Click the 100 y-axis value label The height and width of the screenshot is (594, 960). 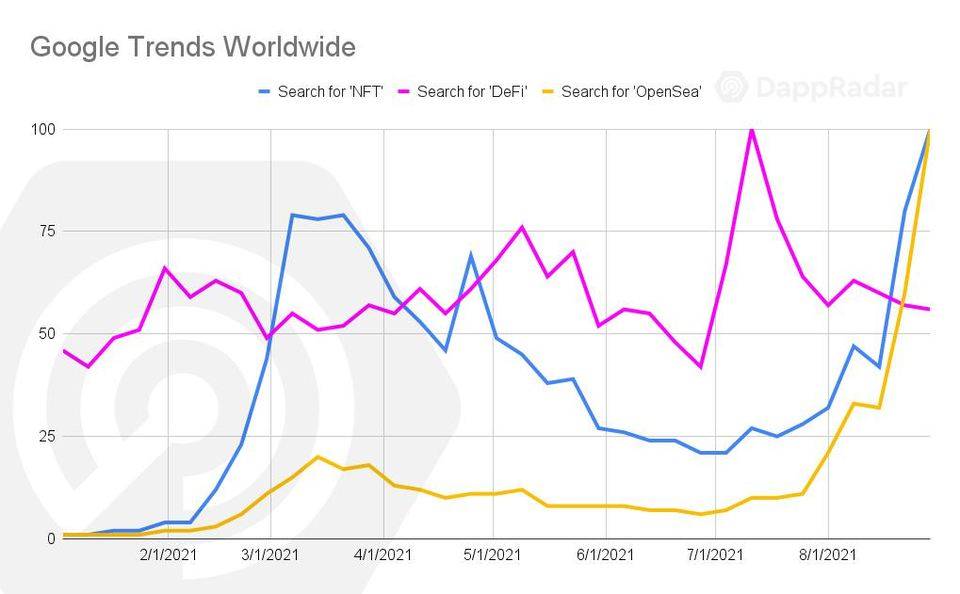[43, 129]
